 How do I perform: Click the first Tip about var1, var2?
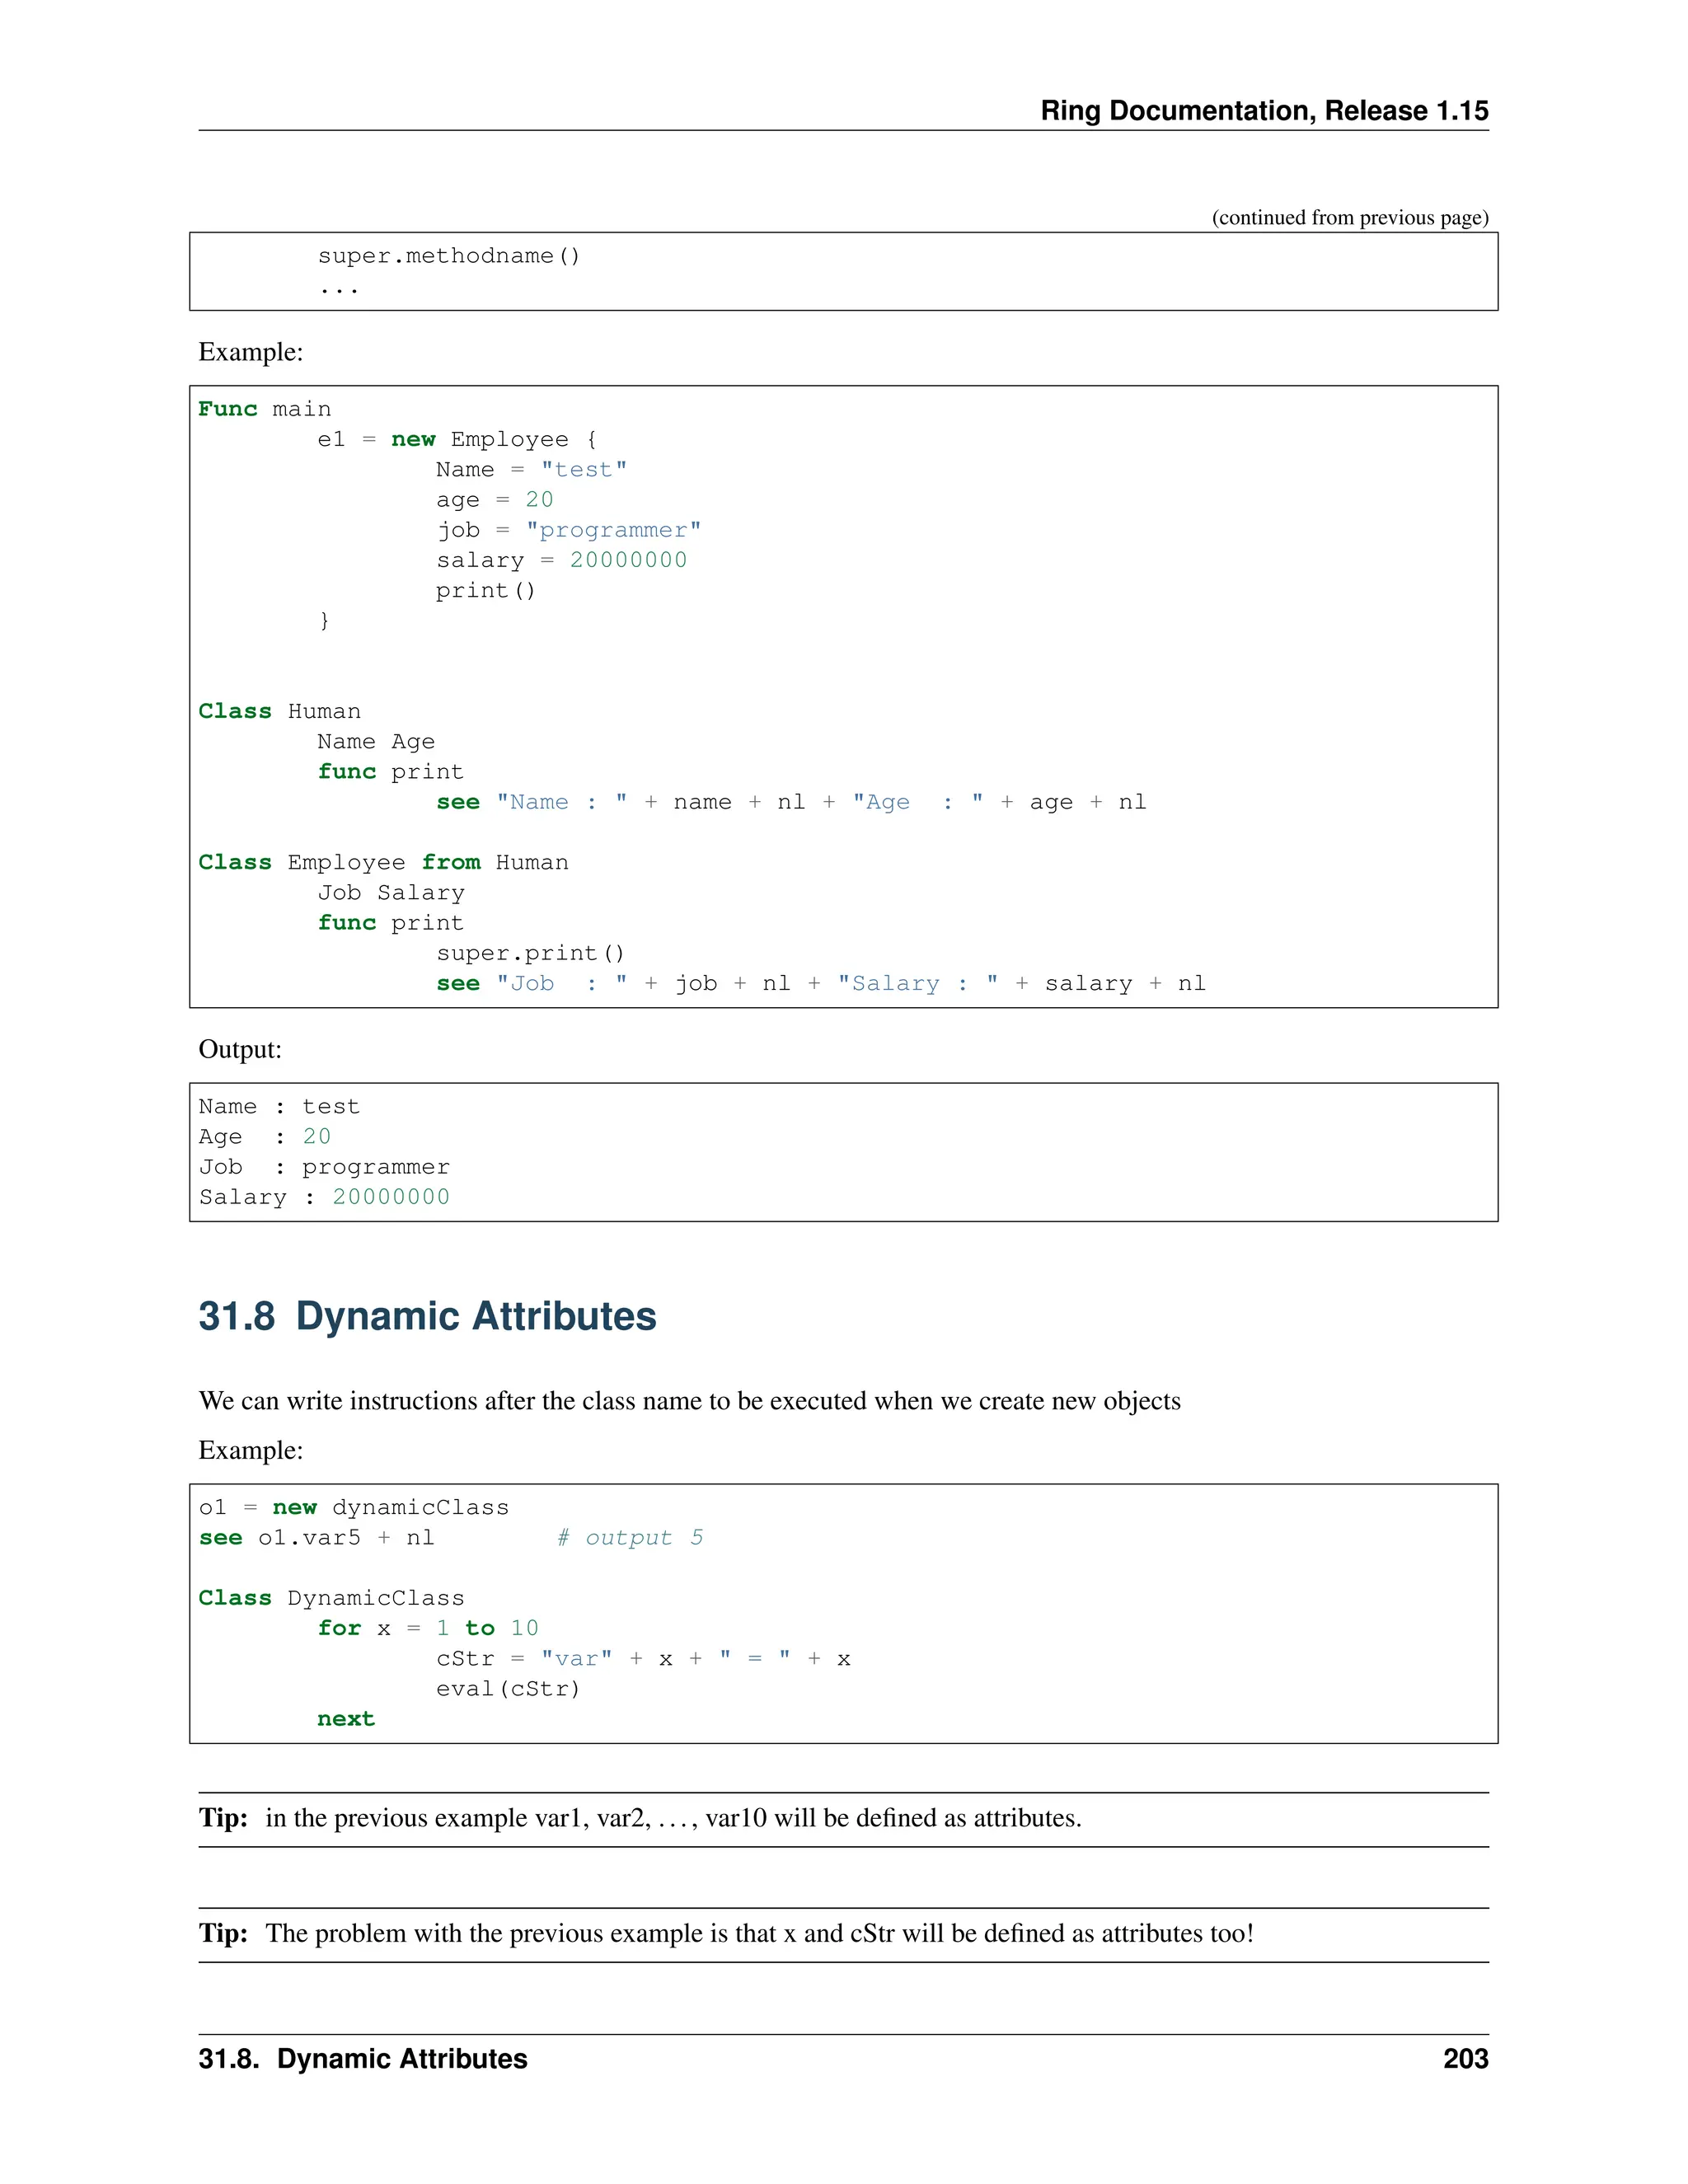pos(640,1818)
